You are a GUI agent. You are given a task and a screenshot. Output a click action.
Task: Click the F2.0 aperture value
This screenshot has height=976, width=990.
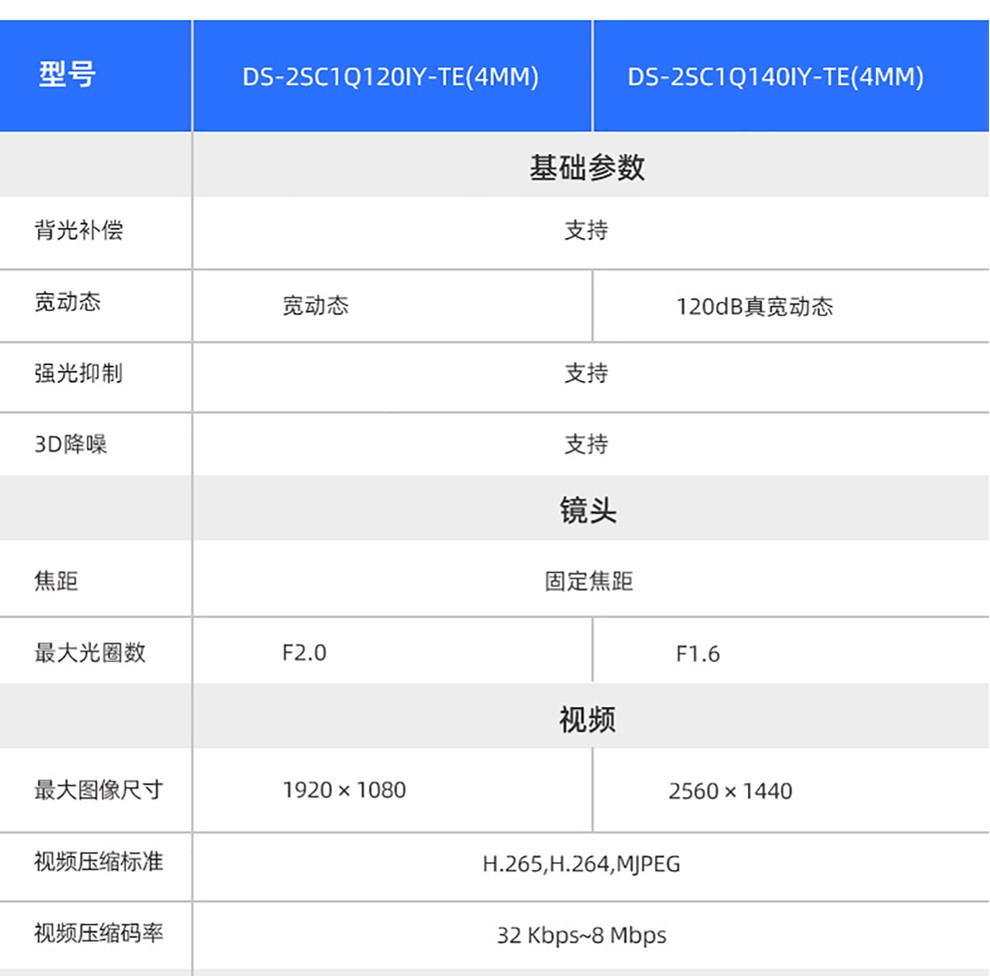[x=304, y=653]
